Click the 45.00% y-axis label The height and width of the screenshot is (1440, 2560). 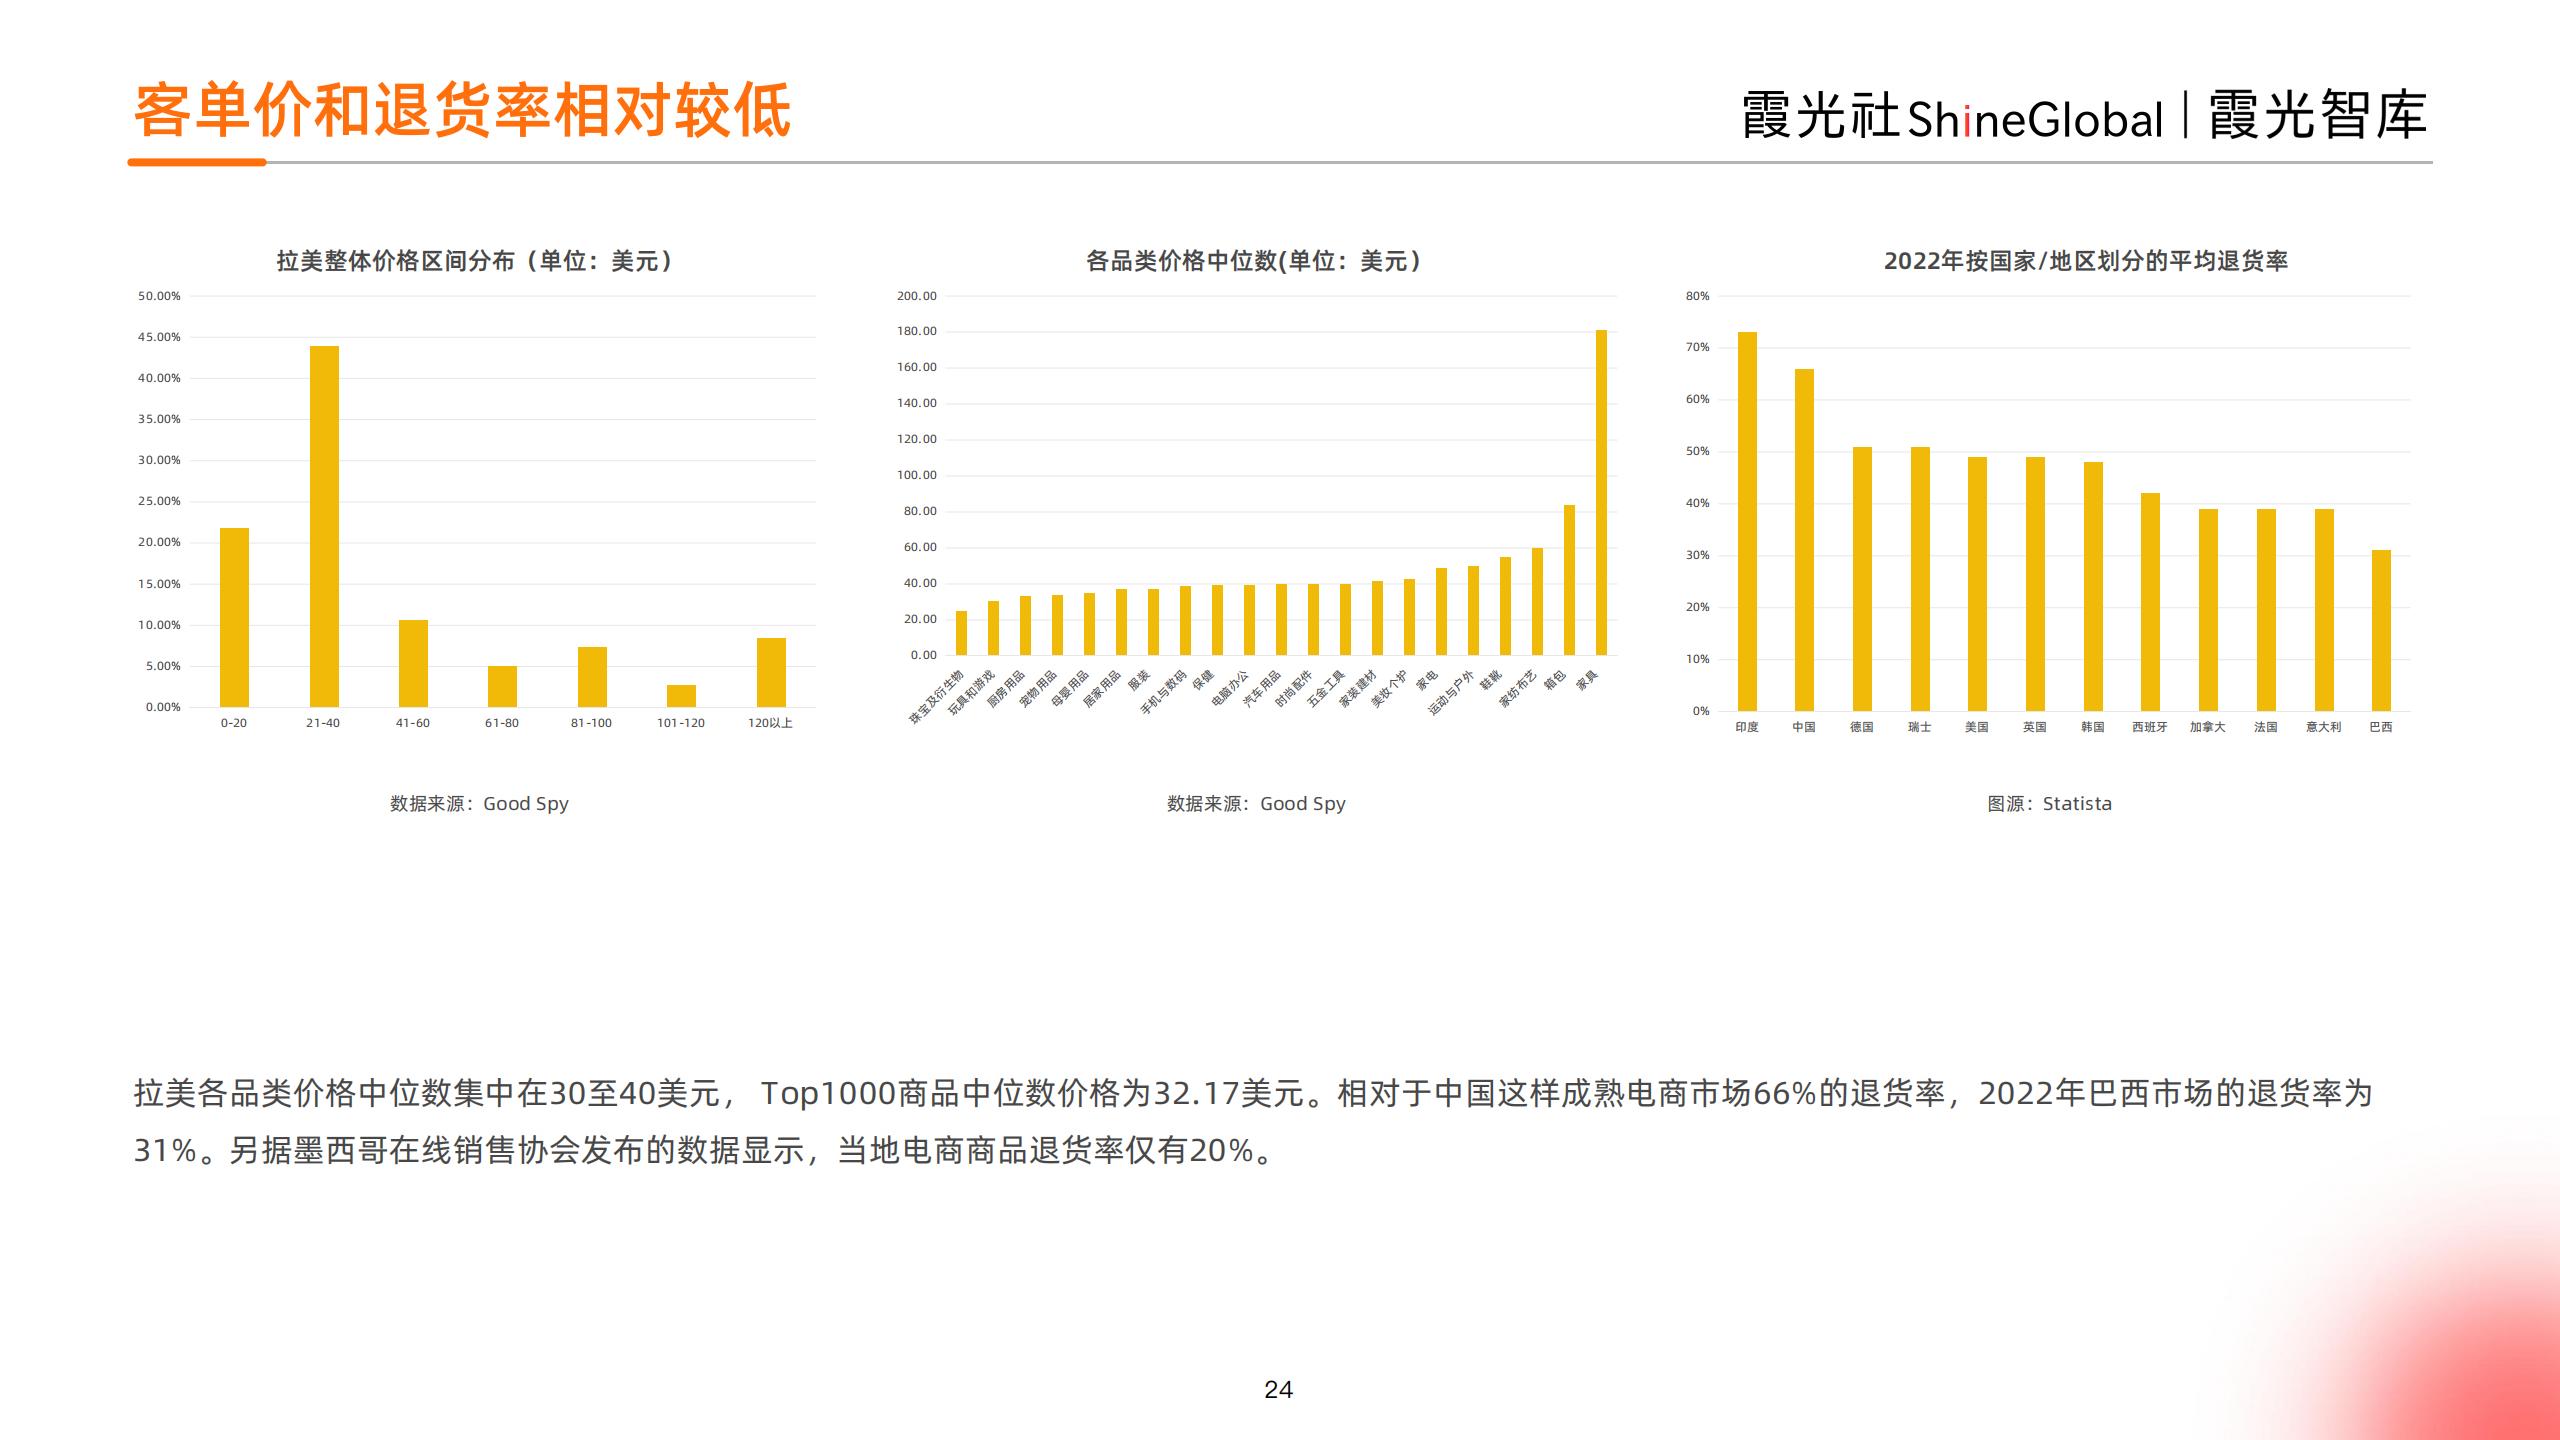coord(159,337)
